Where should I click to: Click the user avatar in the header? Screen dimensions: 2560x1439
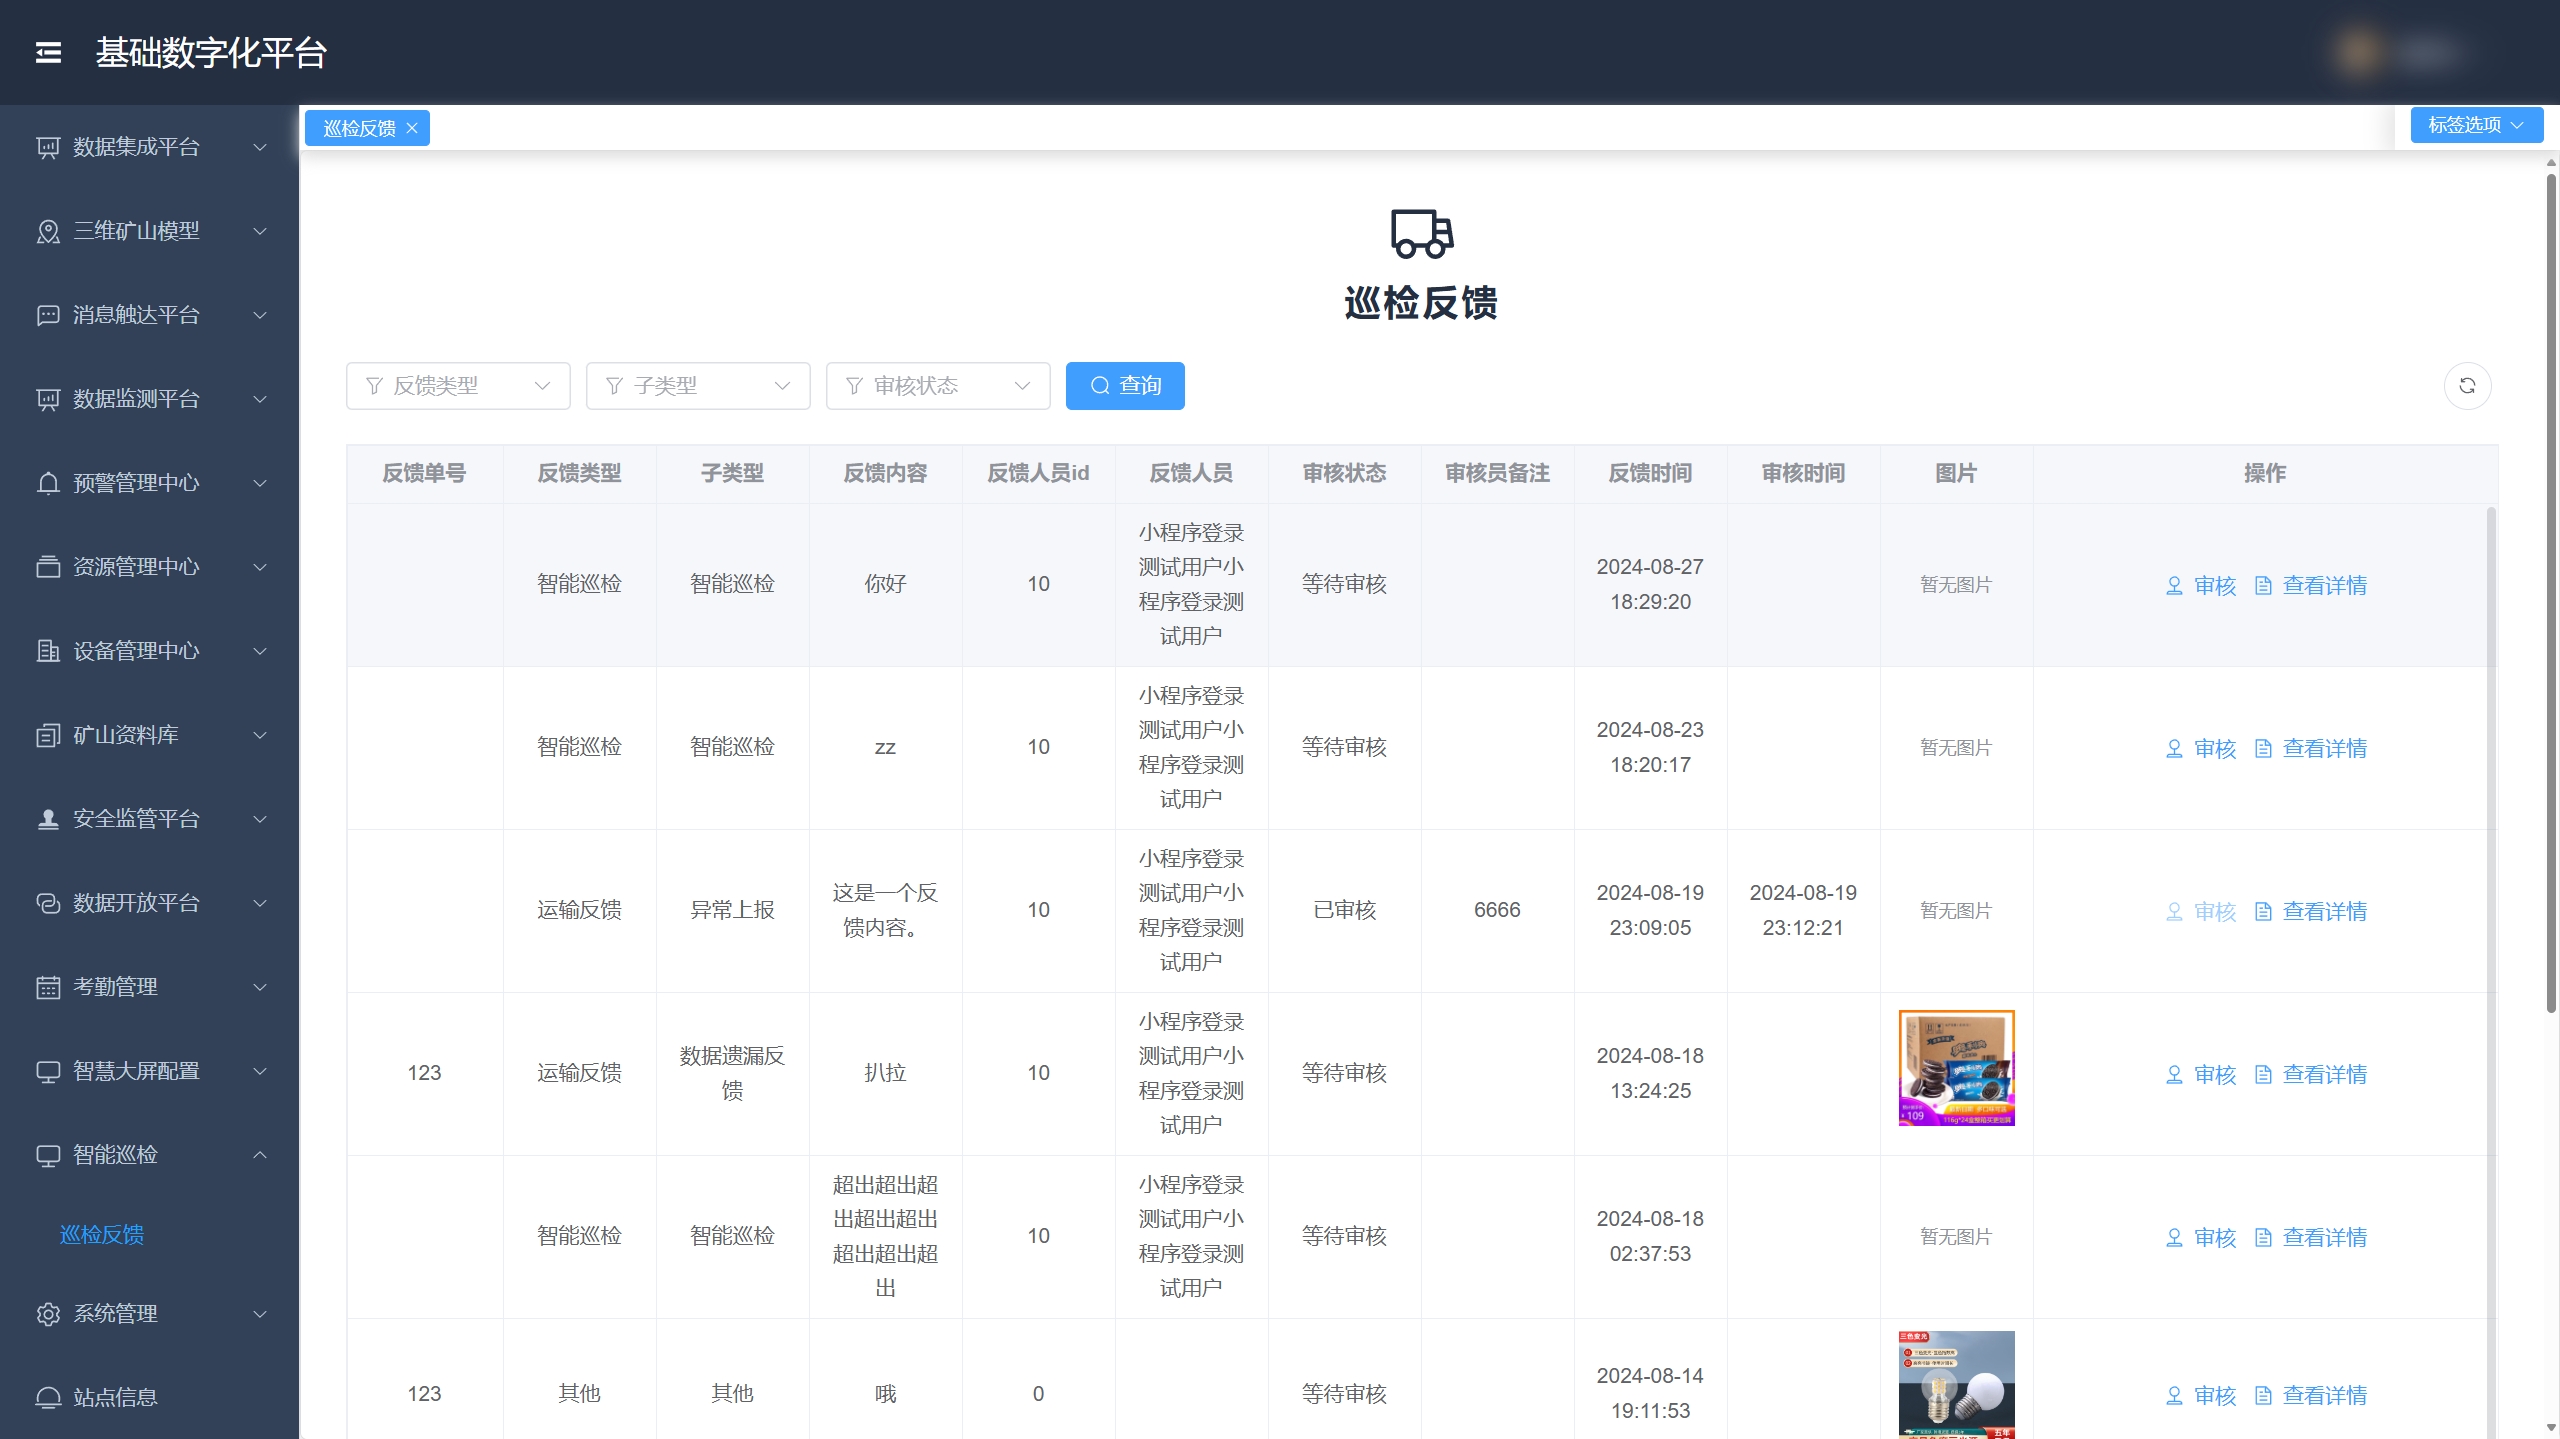coord(2358,52)
